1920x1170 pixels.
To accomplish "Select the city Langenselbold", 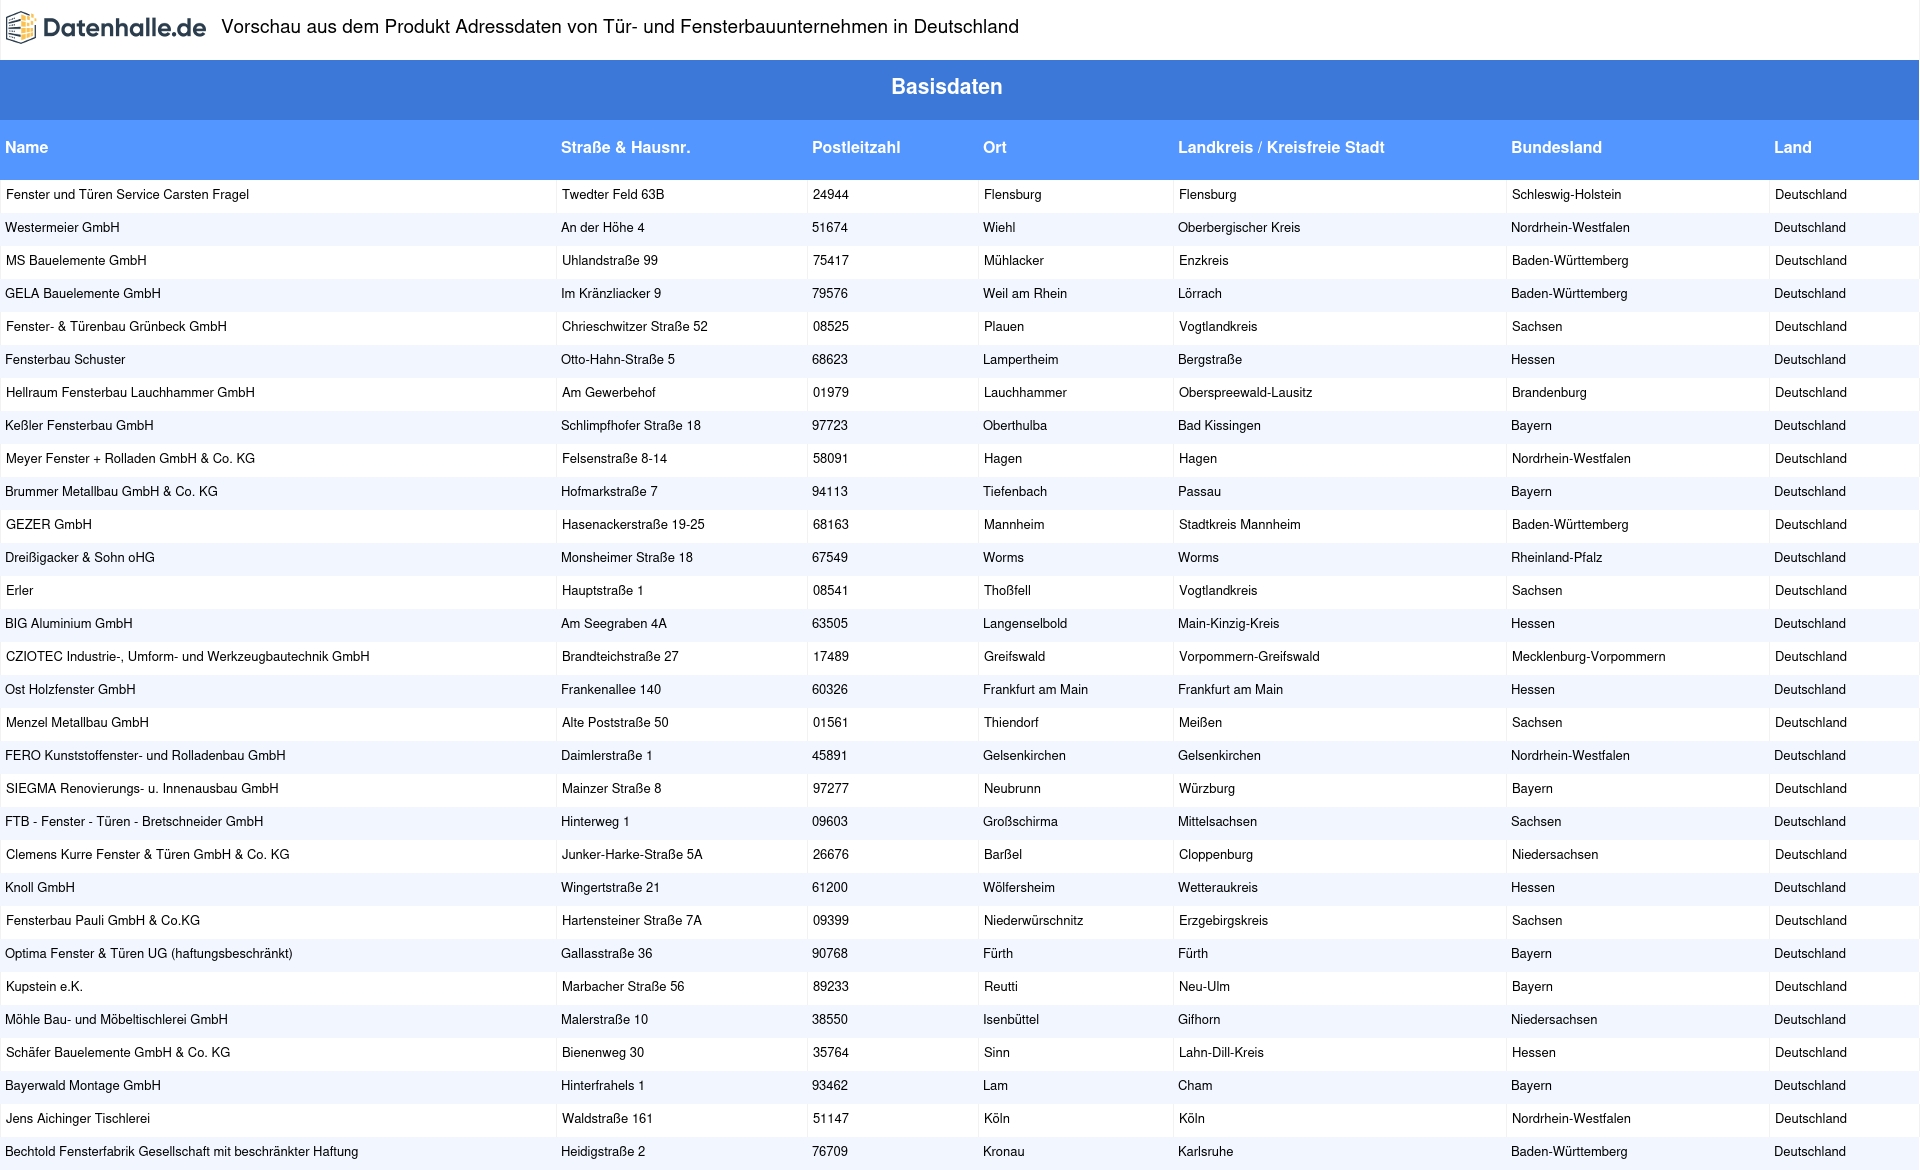I will (x=1025, y=623).
